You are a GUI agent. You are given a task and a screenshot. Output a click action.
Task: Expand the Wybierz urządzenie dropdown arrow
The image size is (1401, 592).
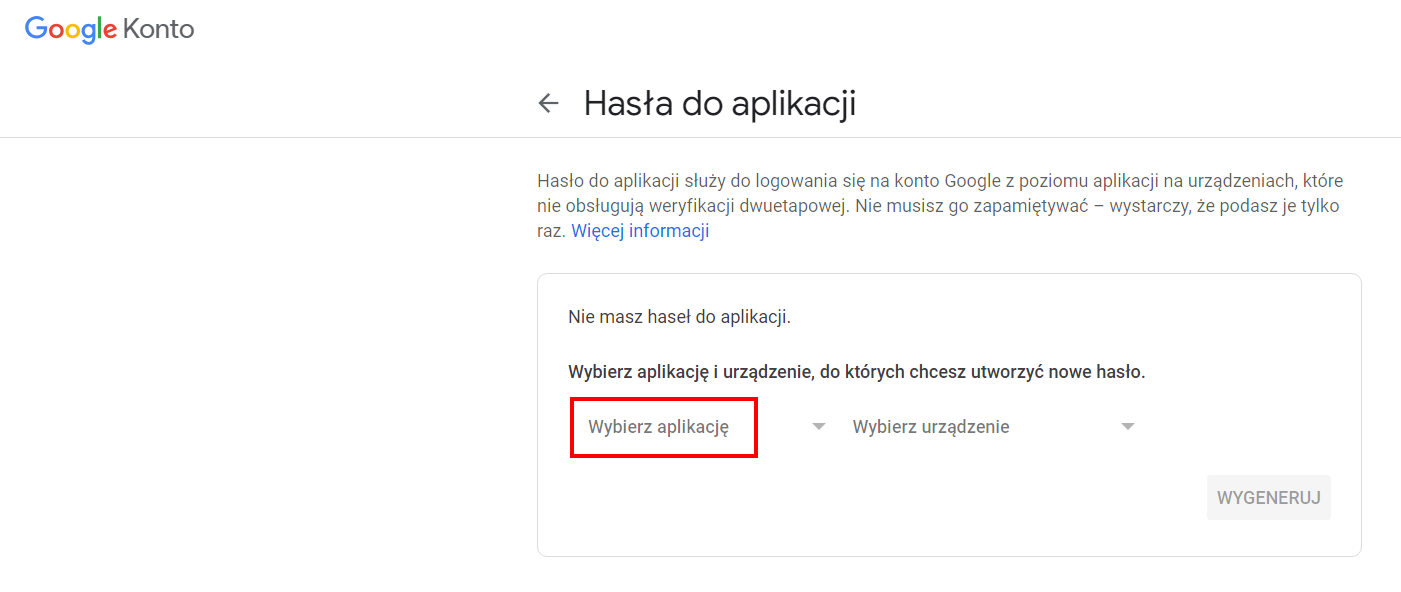1128,427
